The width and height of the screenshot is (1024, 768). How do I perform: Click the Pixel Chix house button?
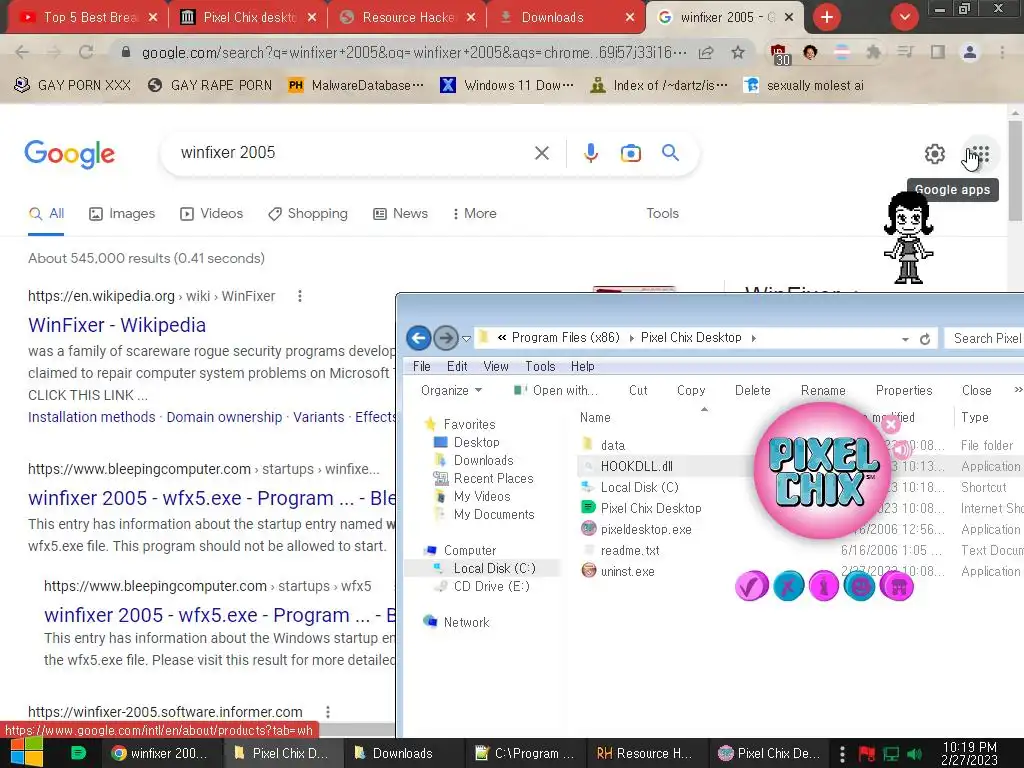click(896, 586)
